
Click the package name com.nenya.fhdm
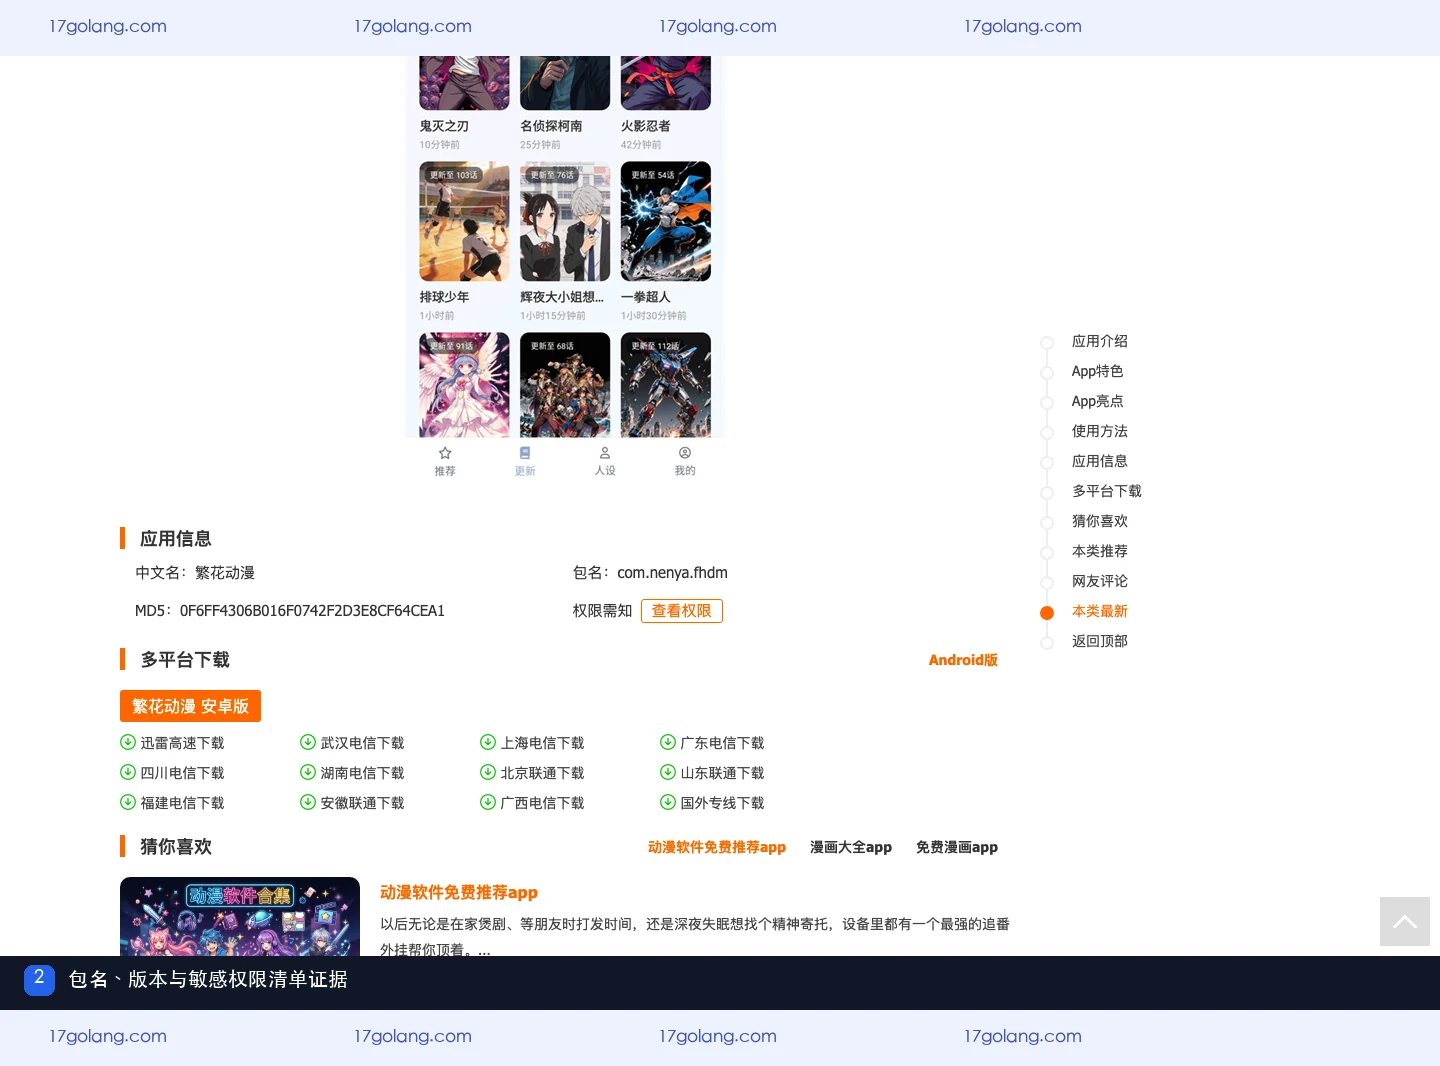(x=672, y=573)
